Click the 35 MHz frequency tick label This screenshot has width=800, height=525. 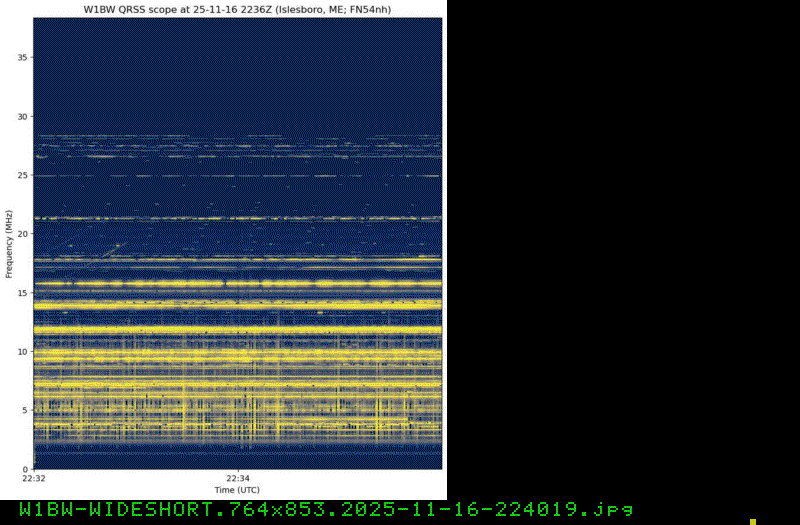click(21, 58)
